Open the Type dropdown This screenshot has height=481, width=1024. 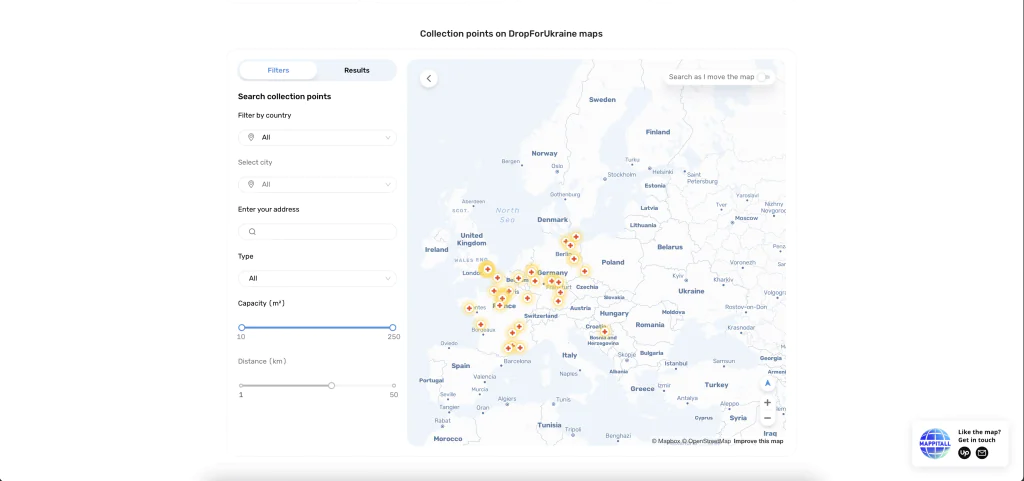pyautogui.click(x=317, y=279)
